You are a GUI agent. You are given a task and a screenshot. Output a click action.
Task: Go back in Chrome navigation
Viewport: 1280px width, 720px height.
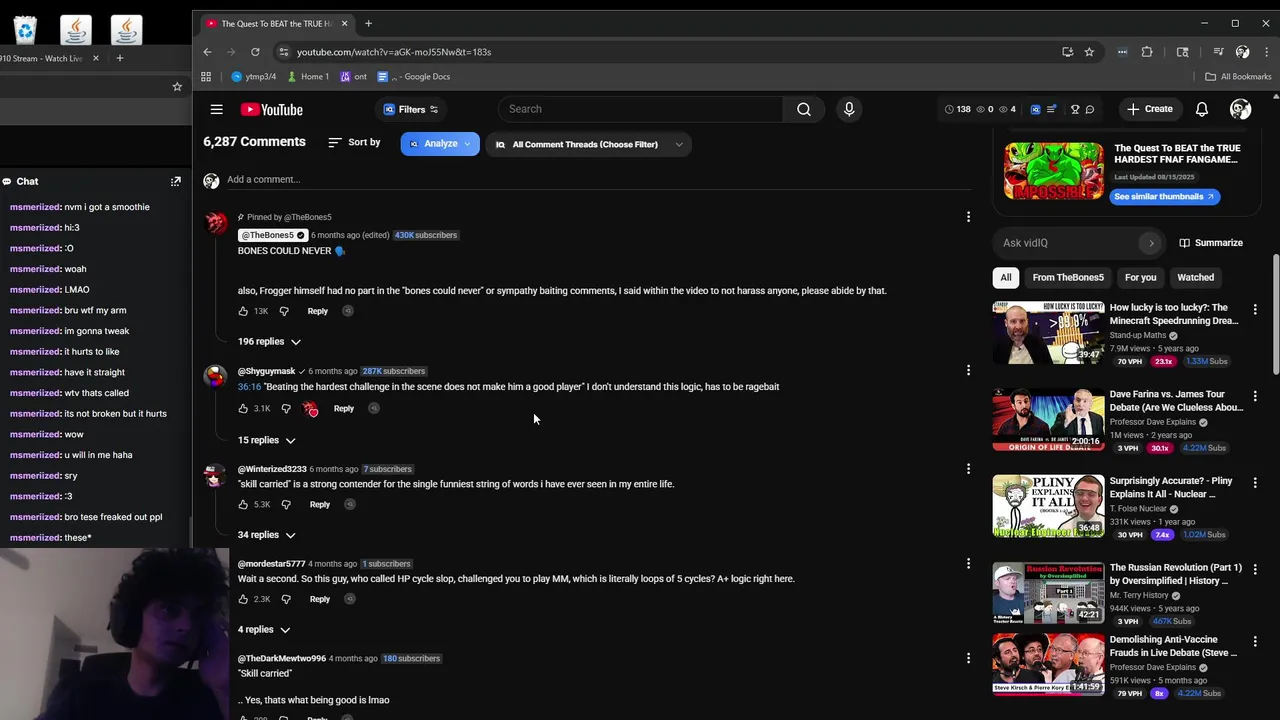(207, 52)
